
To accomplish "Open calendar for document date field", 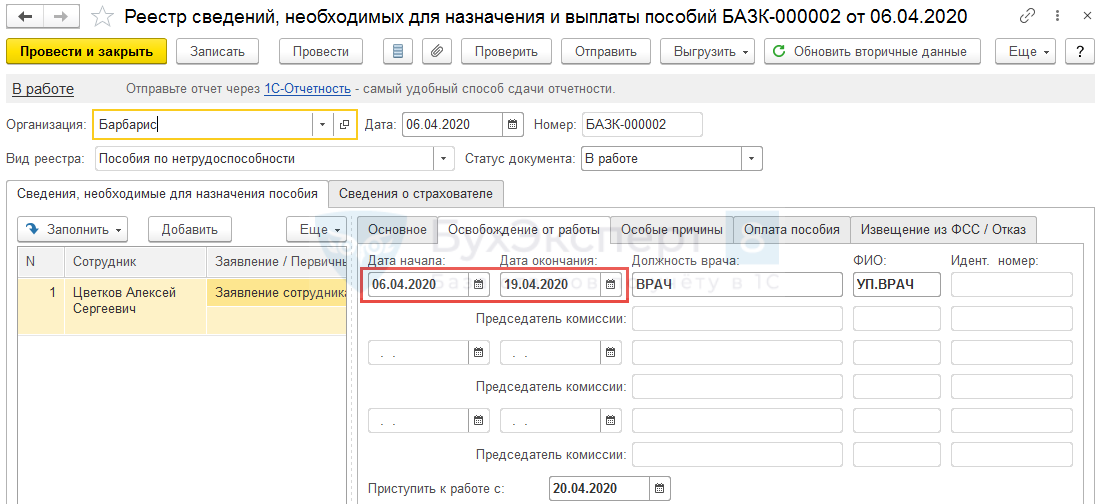I will coord(513,125).
